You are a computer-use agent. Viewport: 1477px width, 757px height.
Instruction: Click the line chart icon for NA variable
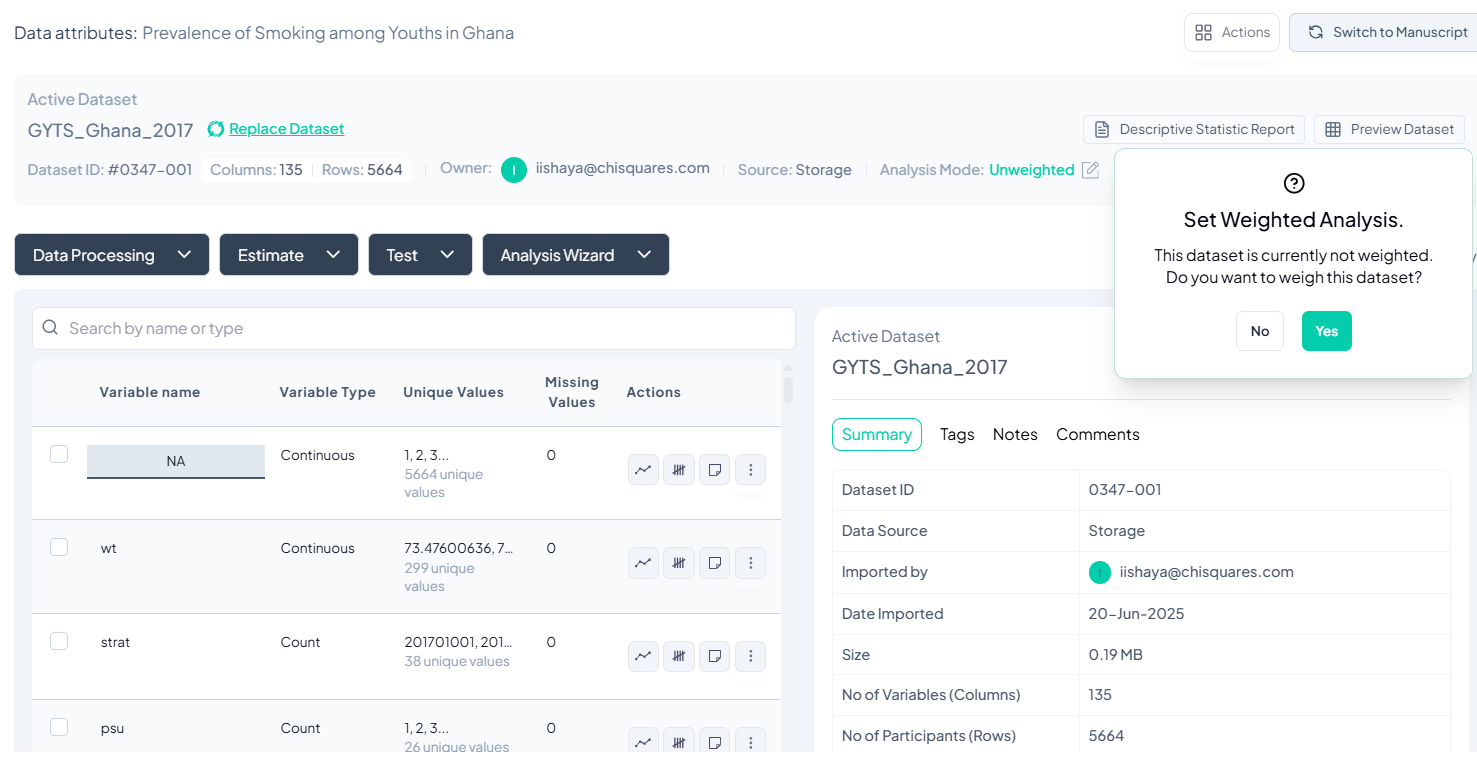(x=643, y=469)
